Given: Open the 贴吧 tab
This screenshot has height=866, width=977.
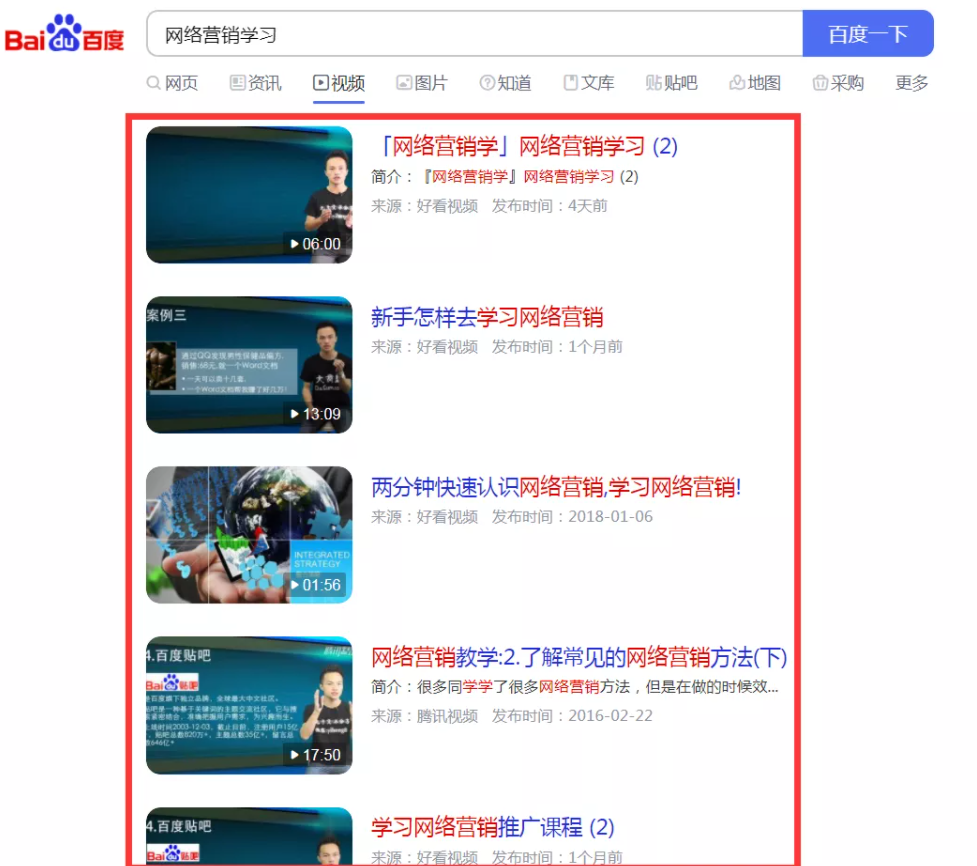Looking at the screenshot, I should [x=672, y=83].
